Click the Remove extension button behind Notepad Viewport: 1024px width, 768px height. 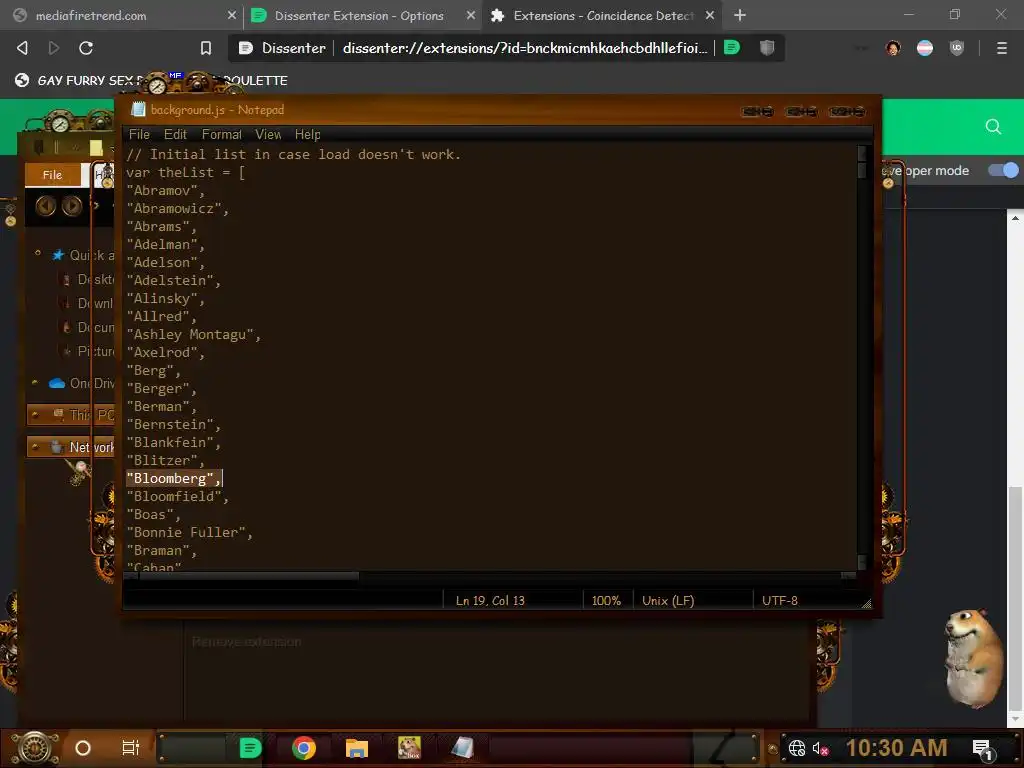click(247, 642)
